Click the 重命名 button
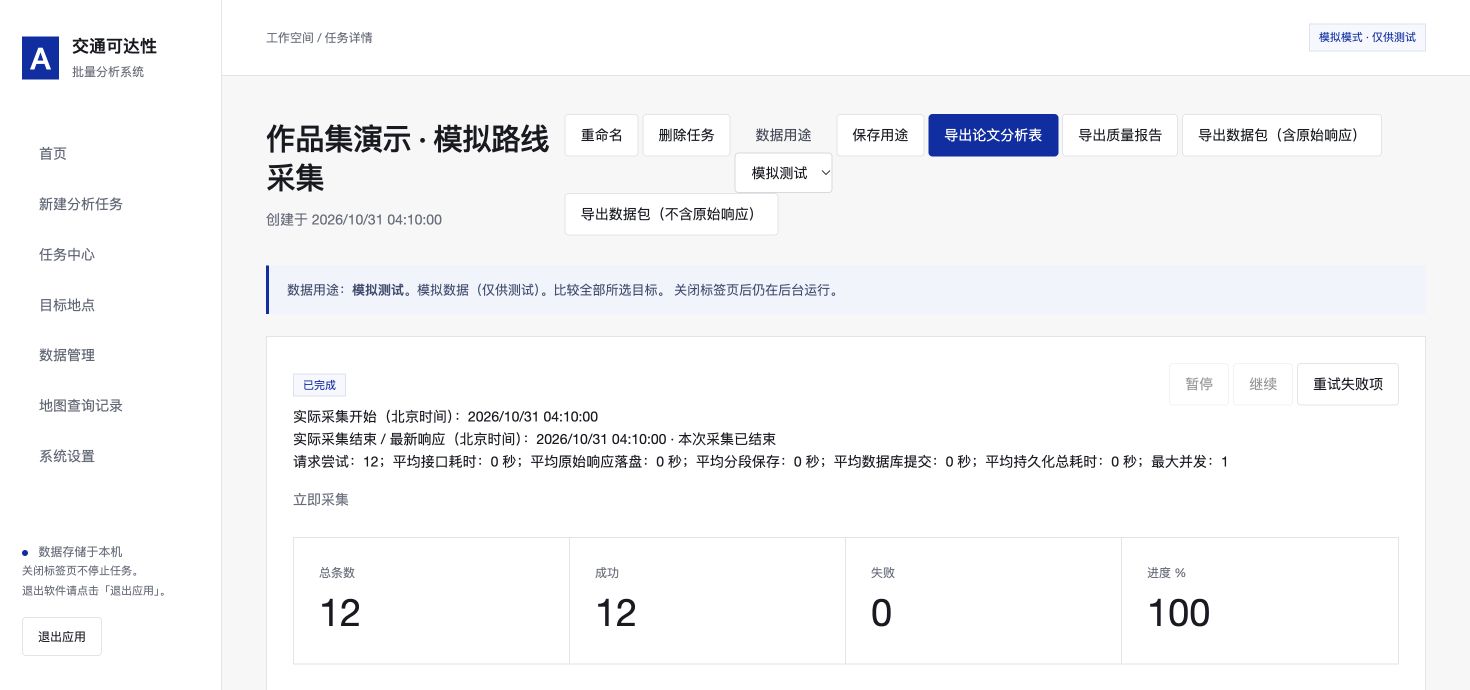The width and height of the screenshot is (1470, 690). (602, 135)
